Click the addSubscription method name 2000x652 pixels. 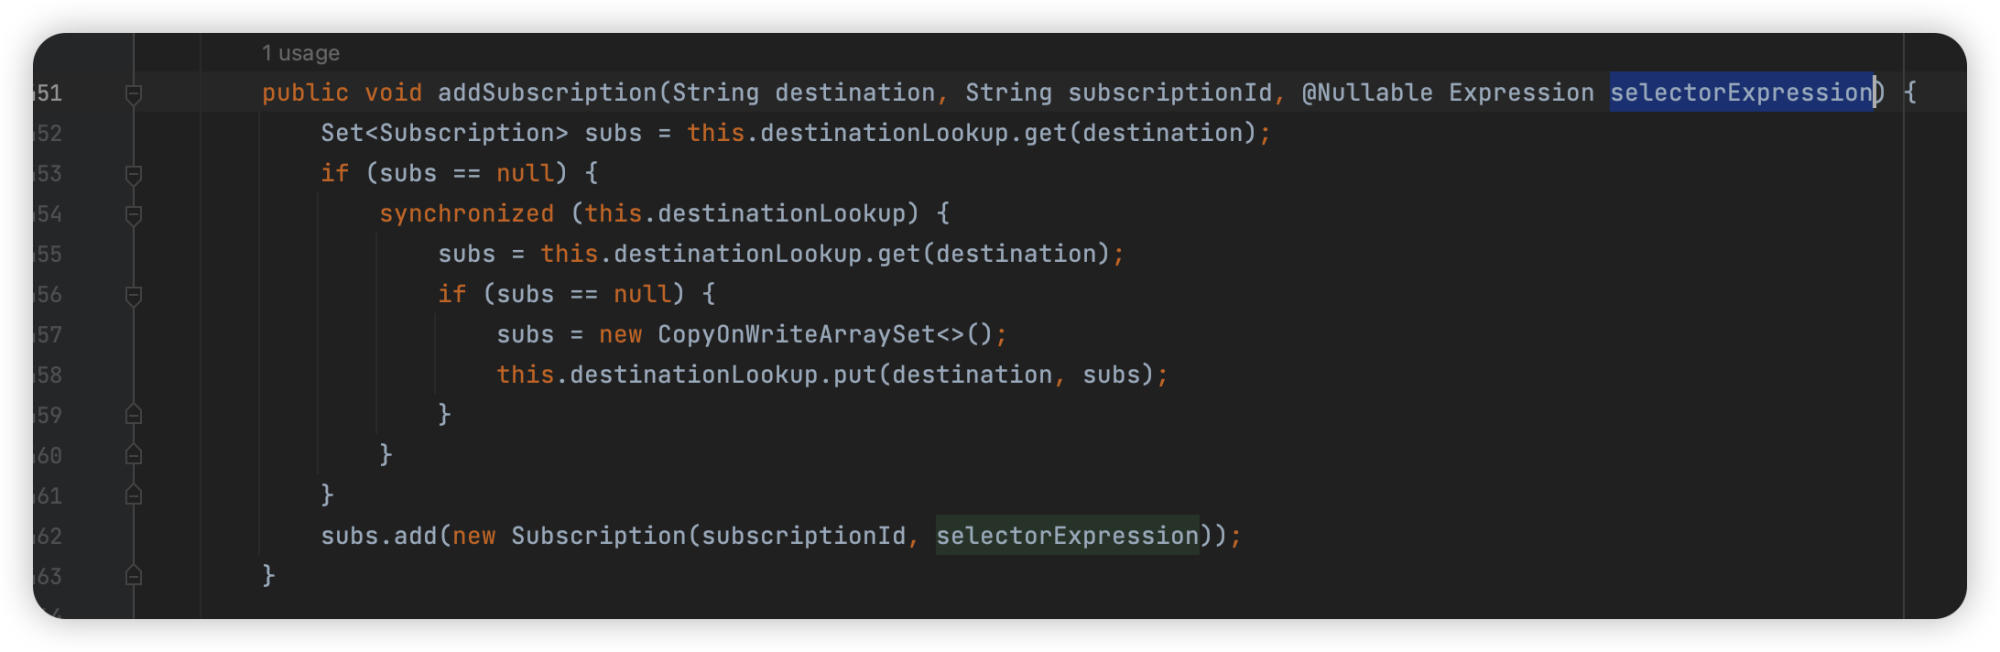pyautogui.click(x=547, y=93)
